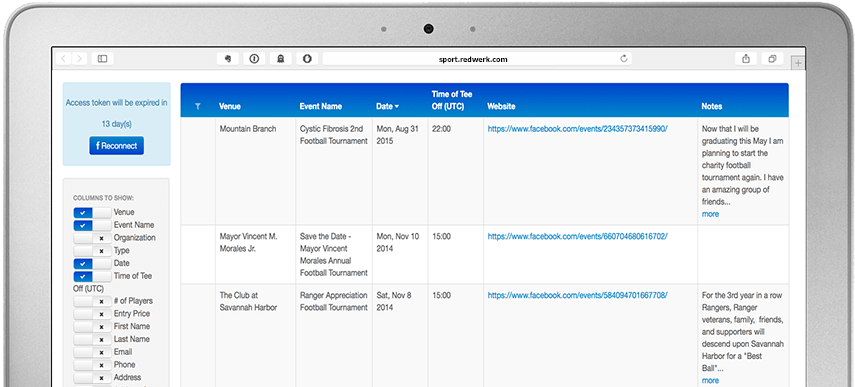Sort by the Venue column header

click(x=230, y=106)
